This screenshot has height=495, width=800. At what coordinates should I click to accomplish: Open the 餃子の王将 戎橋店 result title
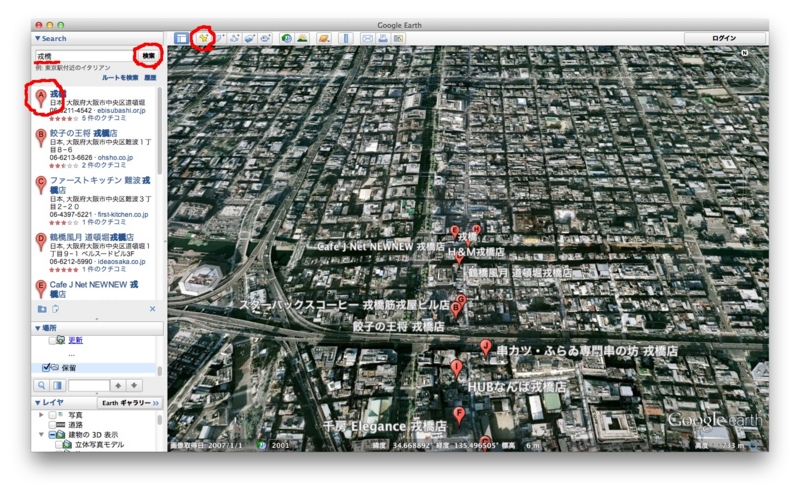point(84,133)
